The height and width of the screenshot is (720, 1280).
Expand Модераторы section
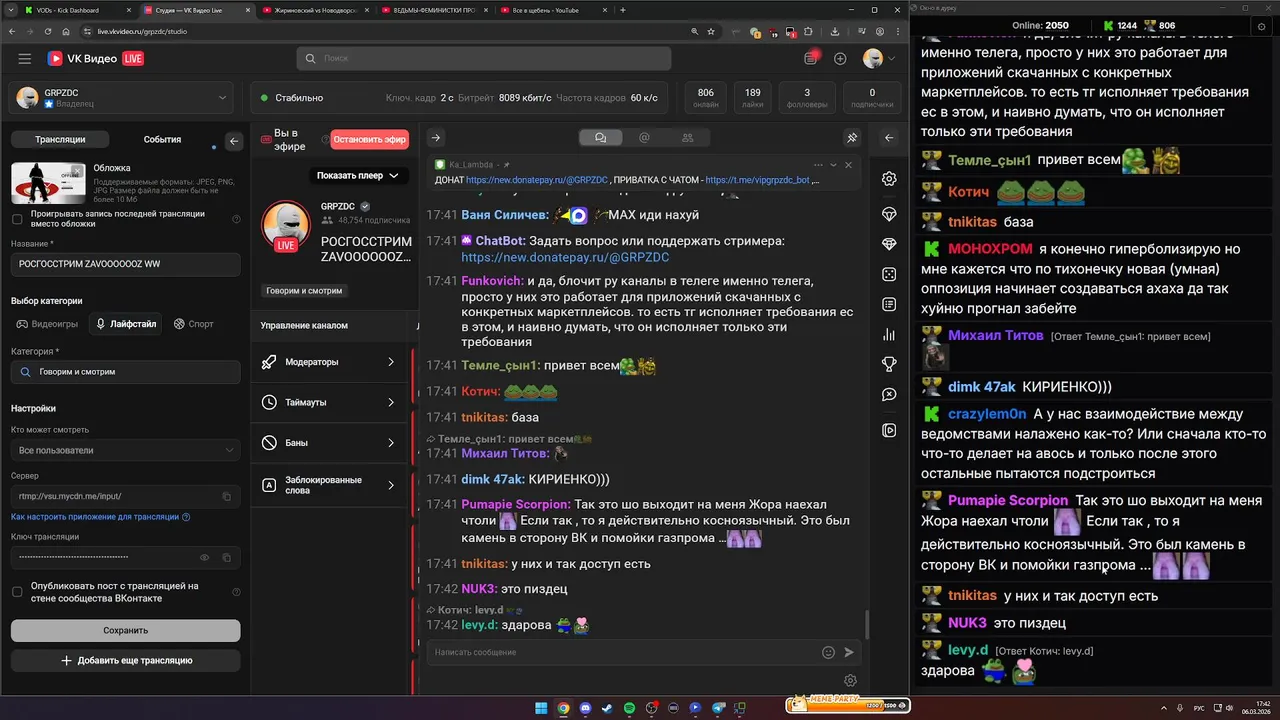tap(330, 362)
